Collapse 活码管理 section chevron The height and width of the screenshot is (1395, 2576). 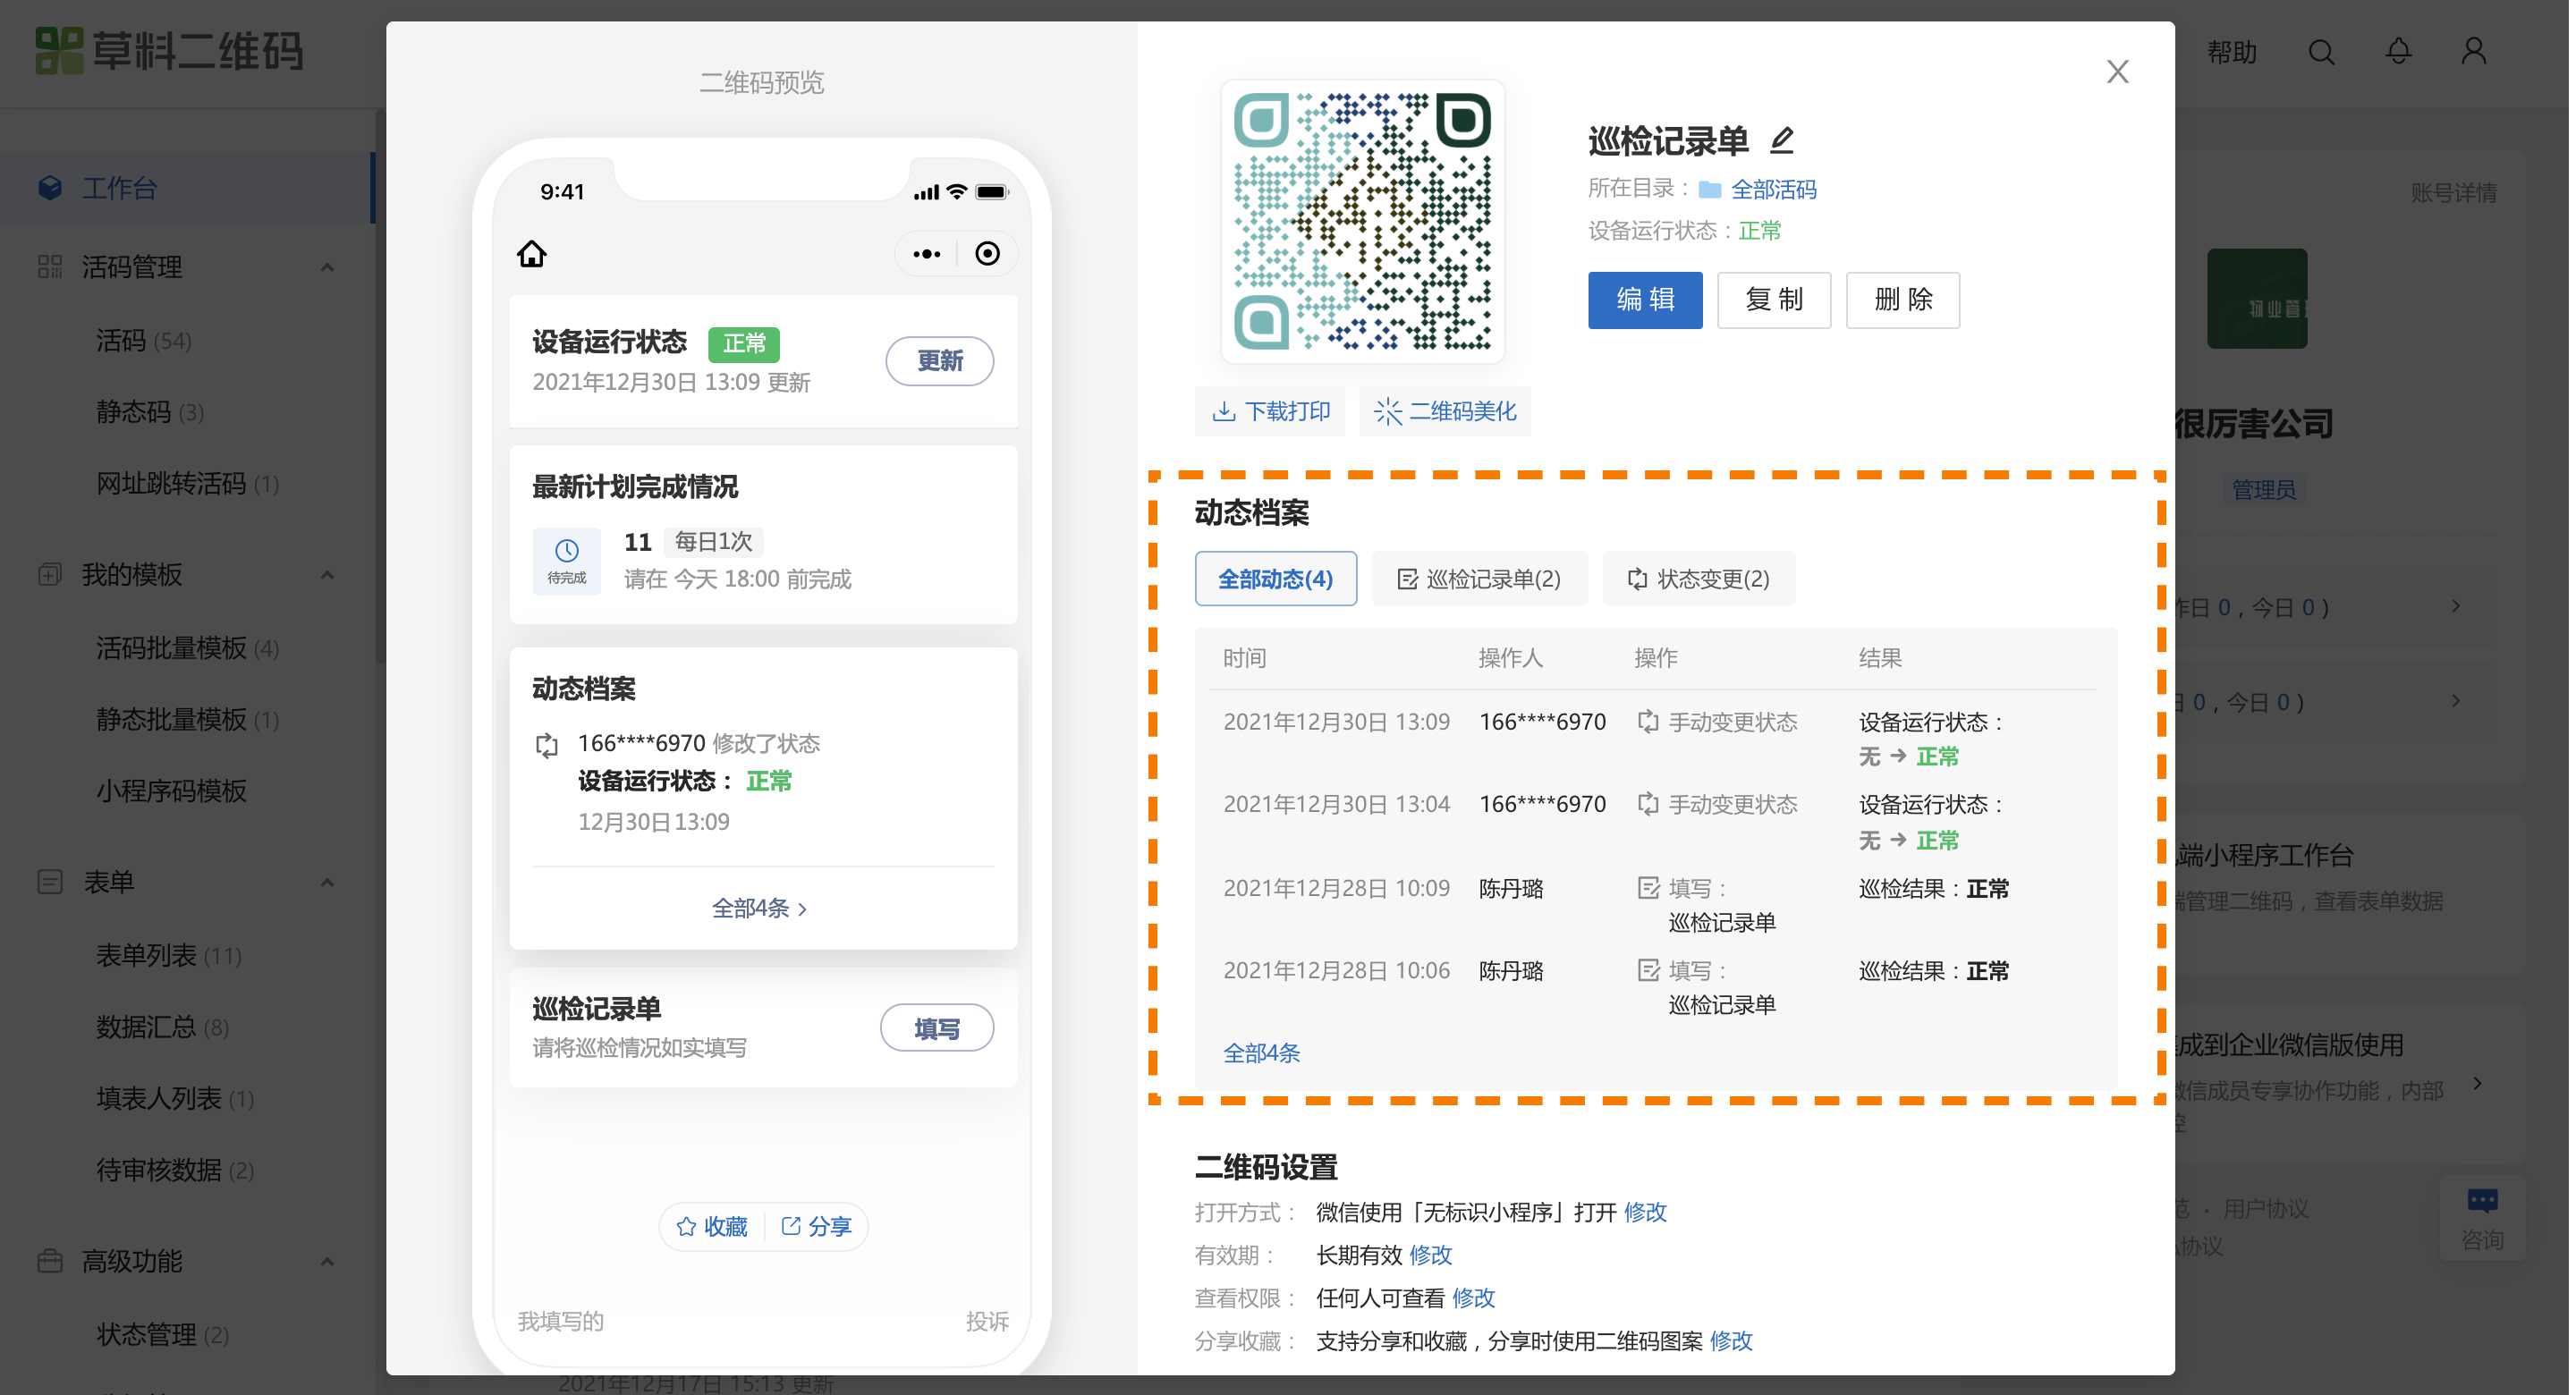point(328,267)
